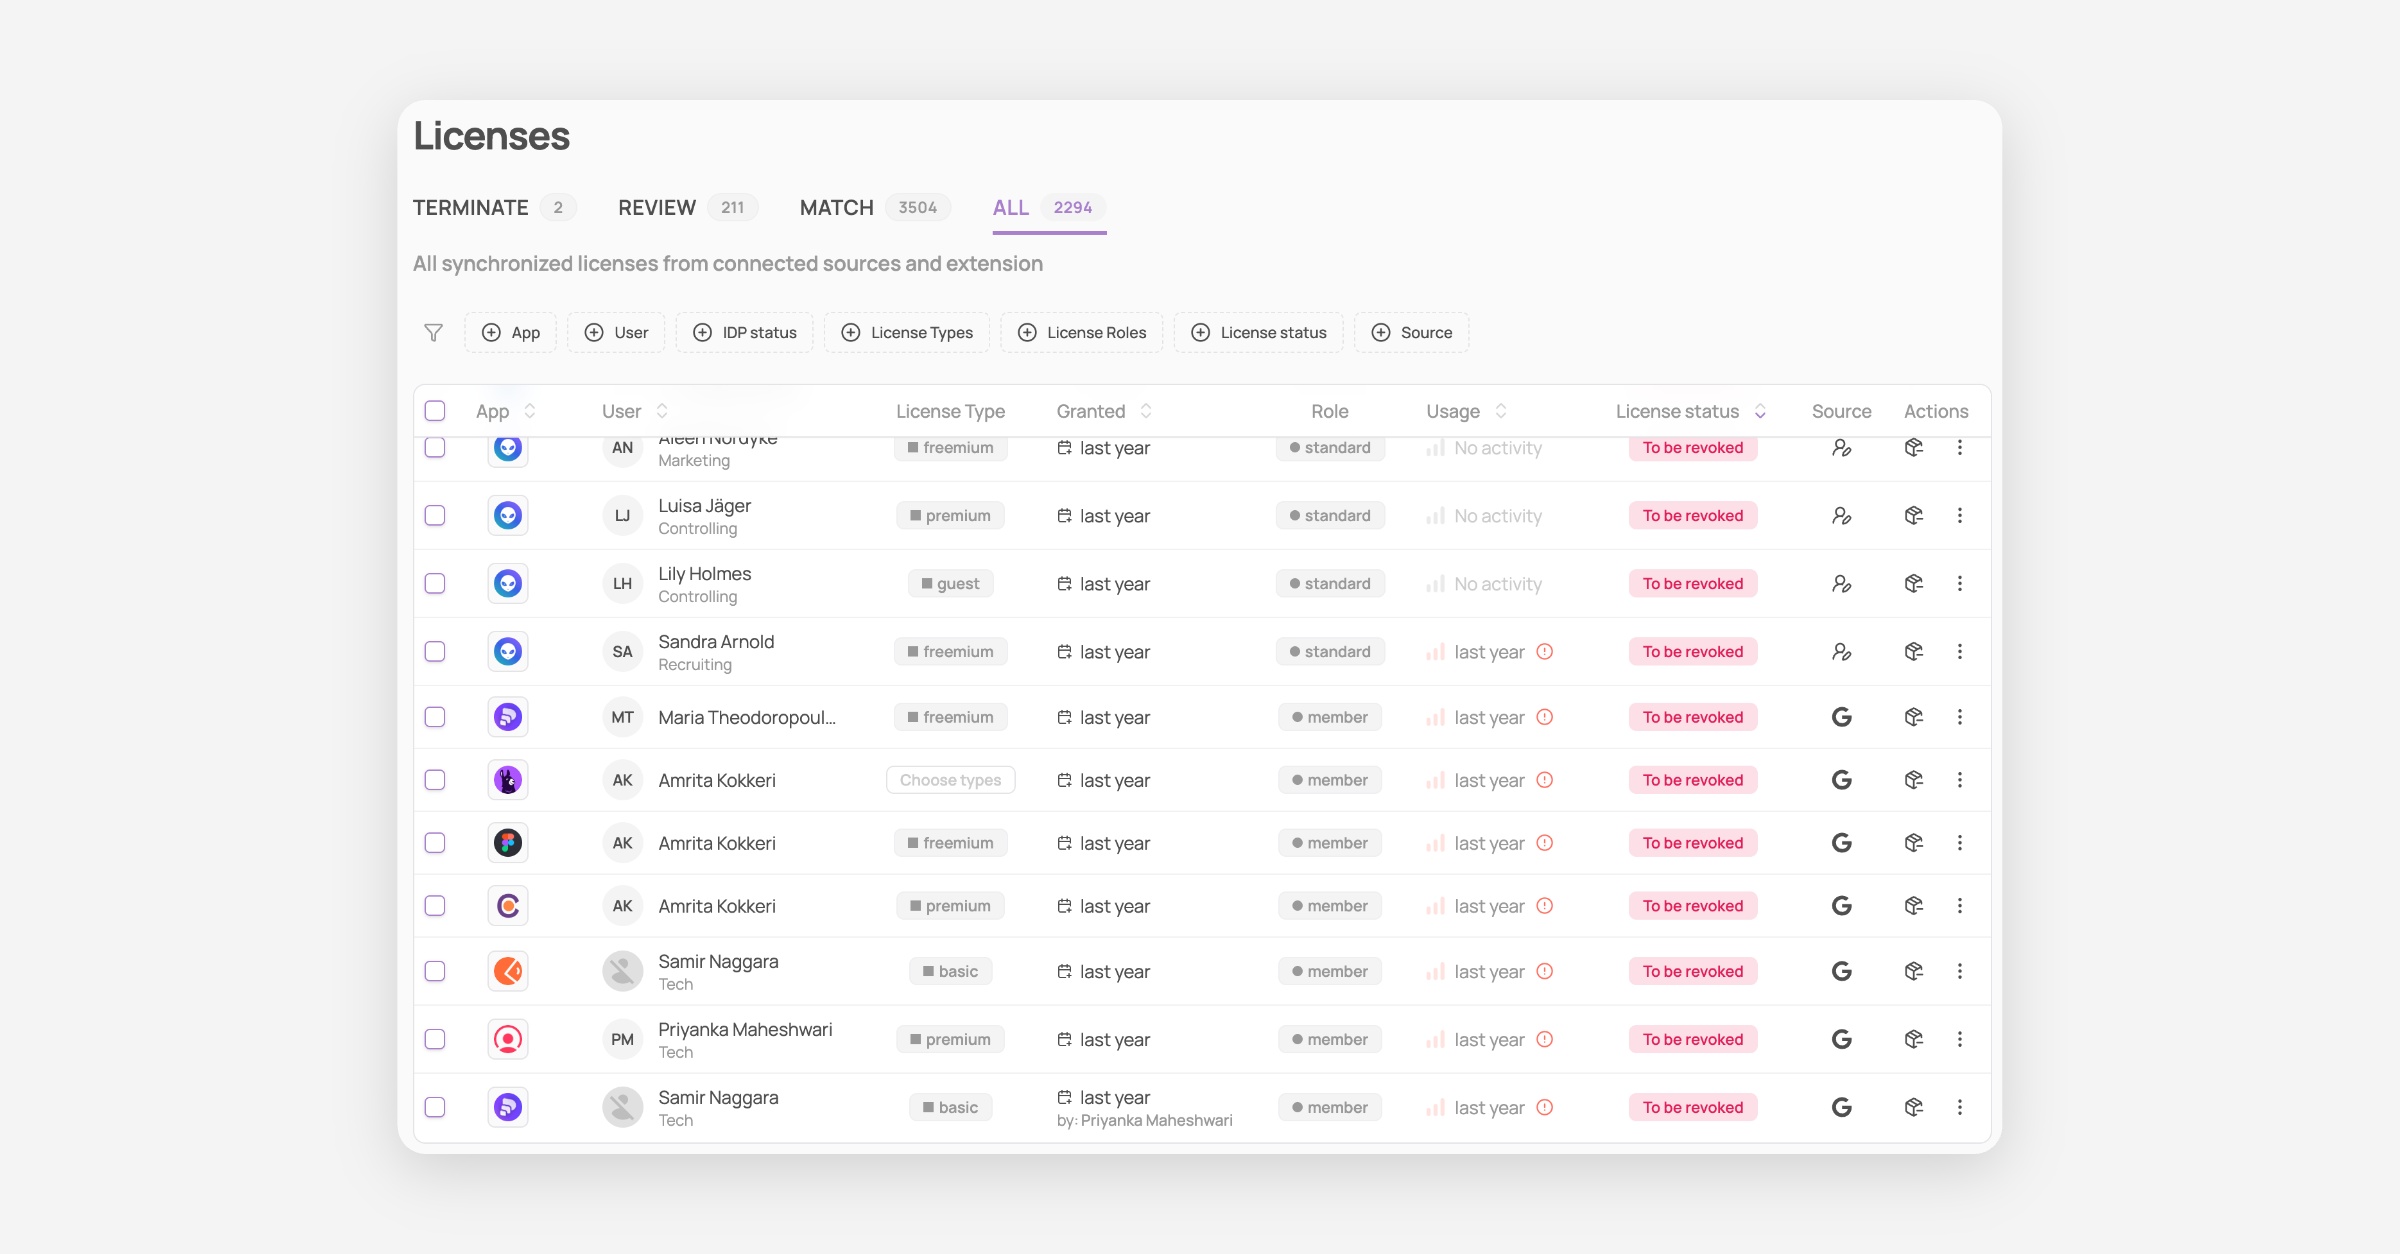Click the Figma app icon for Amrita Kokkeri
Screen dimensions: 2400x1254
point(508,844)
